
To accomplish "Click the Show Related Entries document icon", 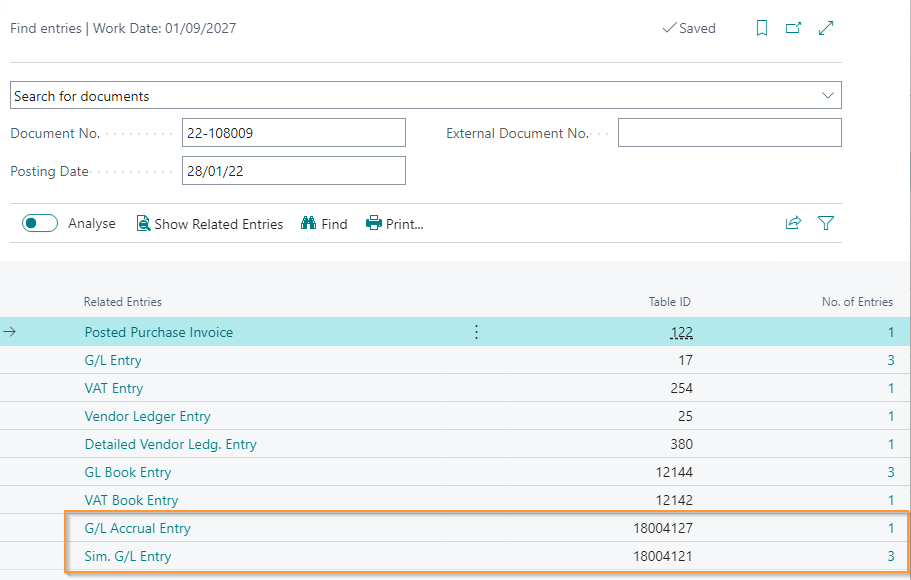I will [143, 223].
